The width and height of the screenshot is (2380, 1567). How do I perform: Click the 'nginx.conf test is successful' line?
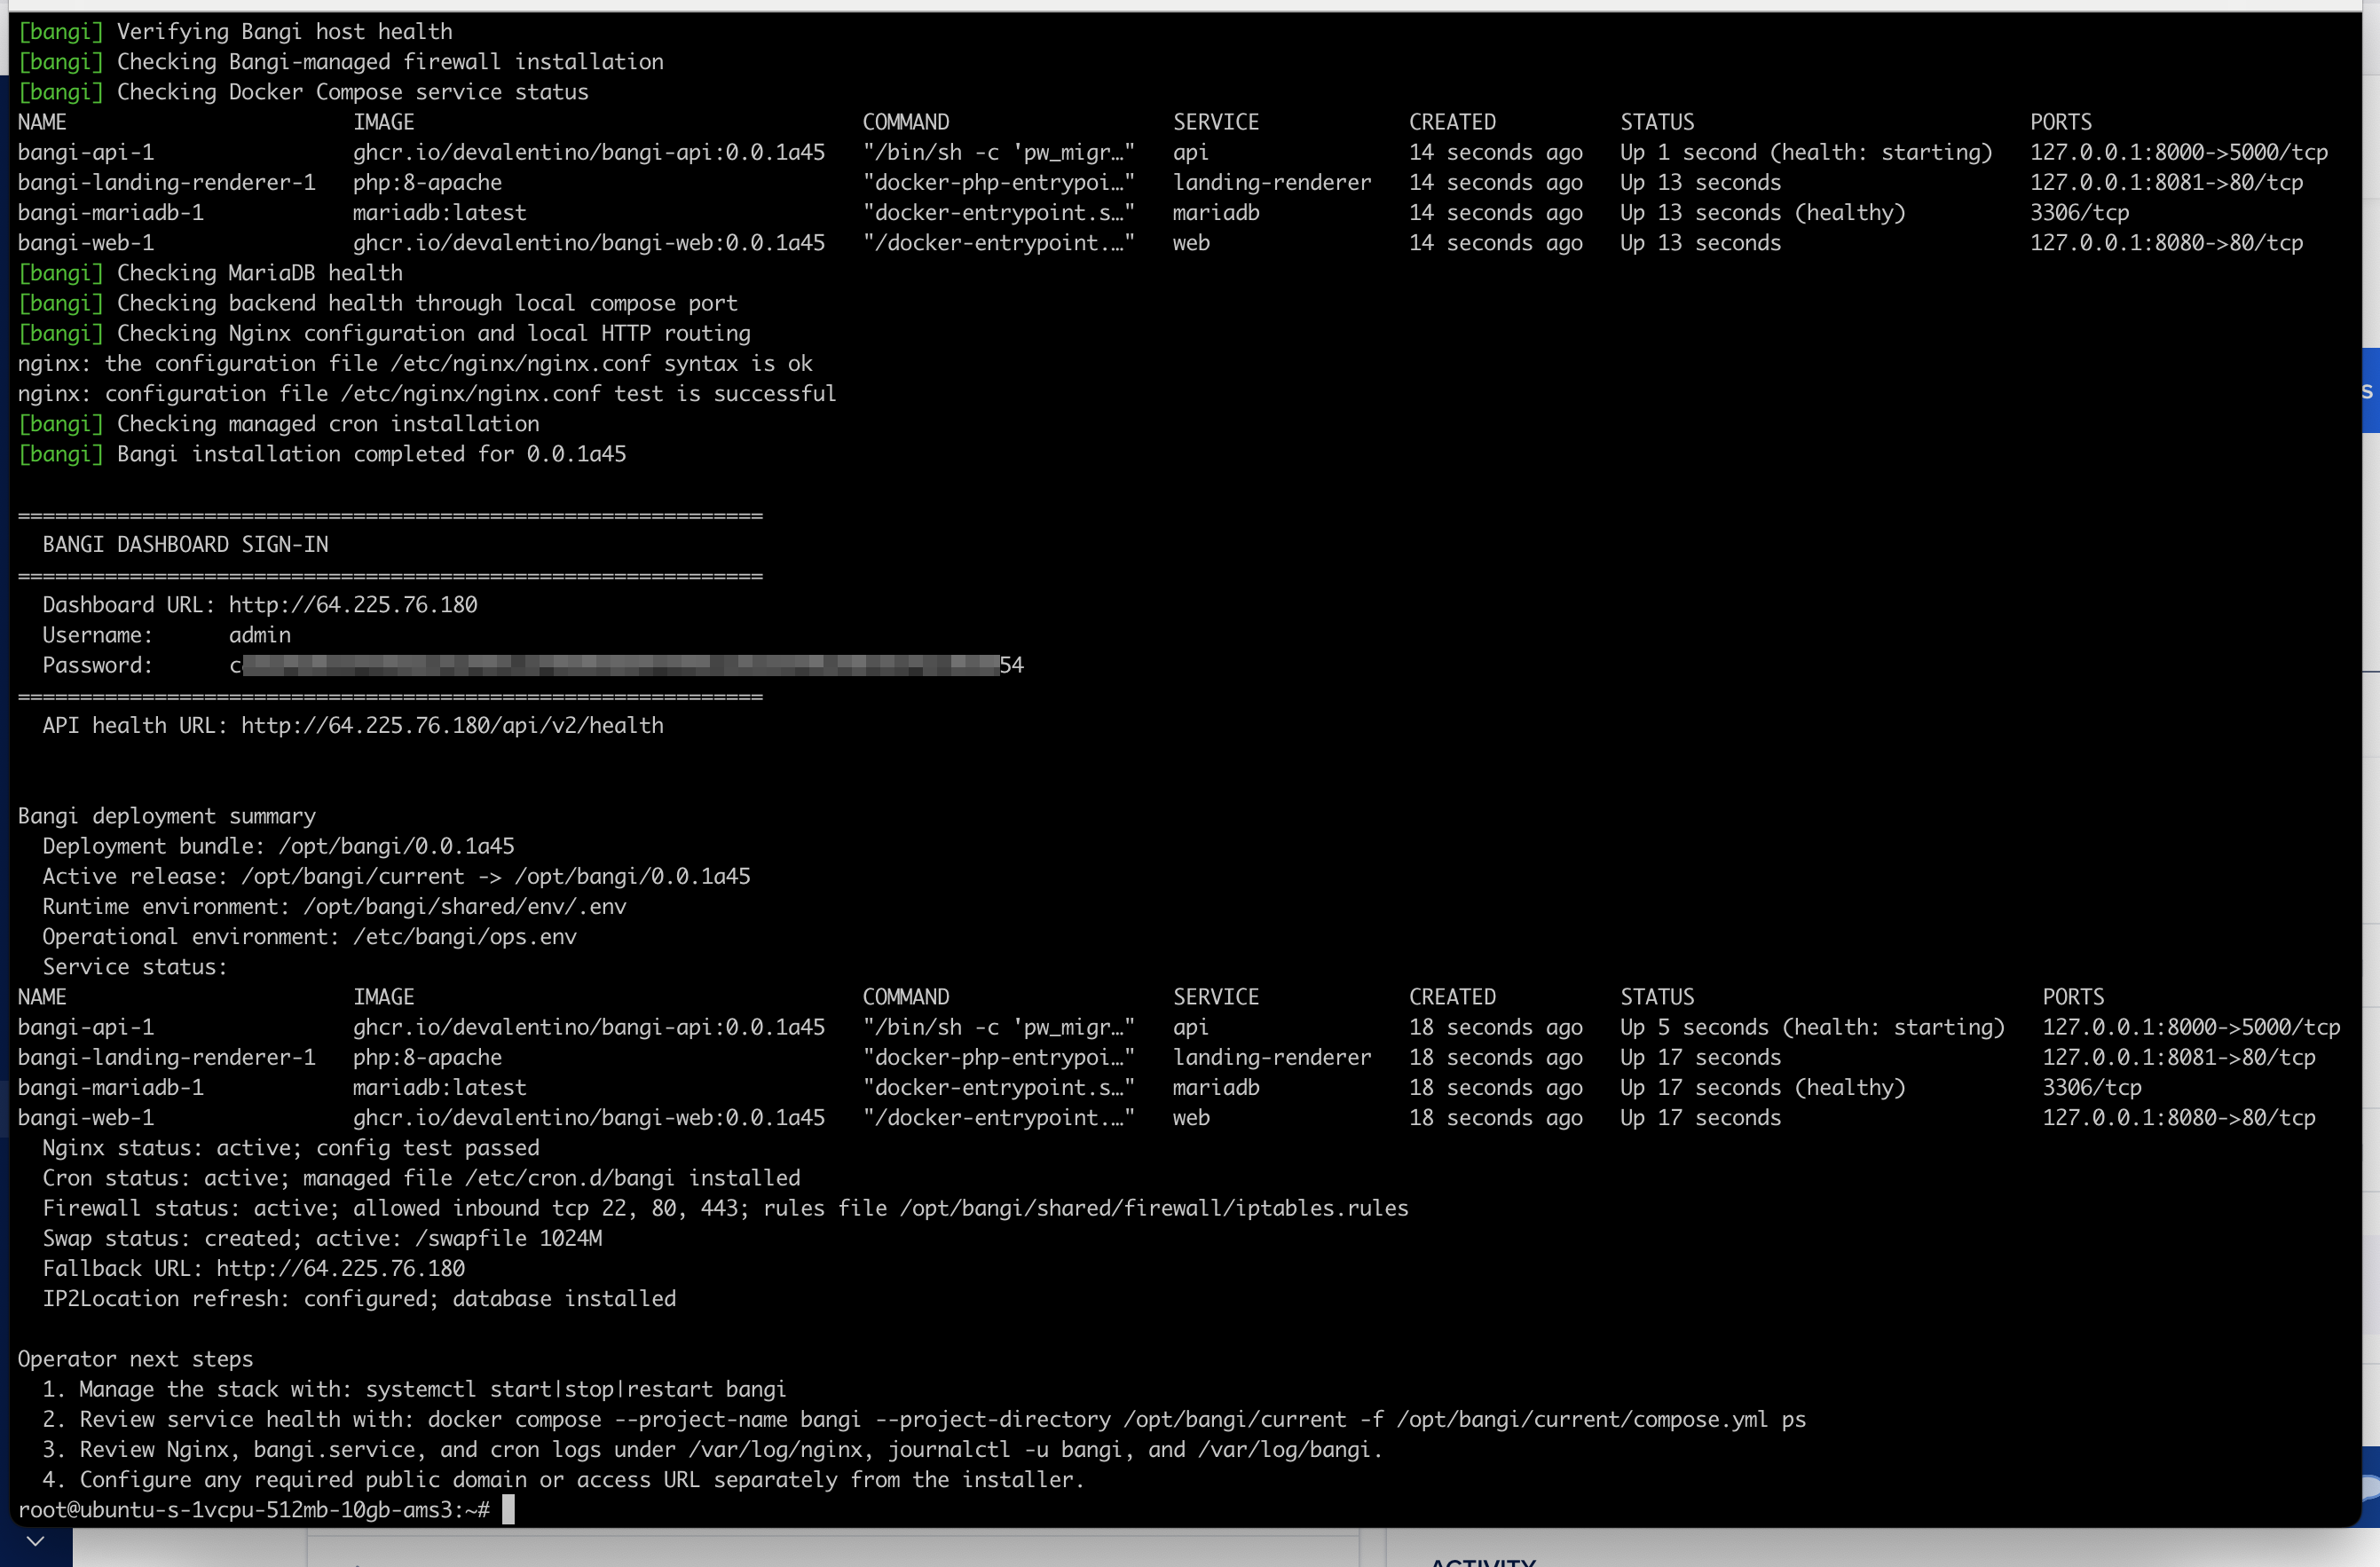coord(427,394)
